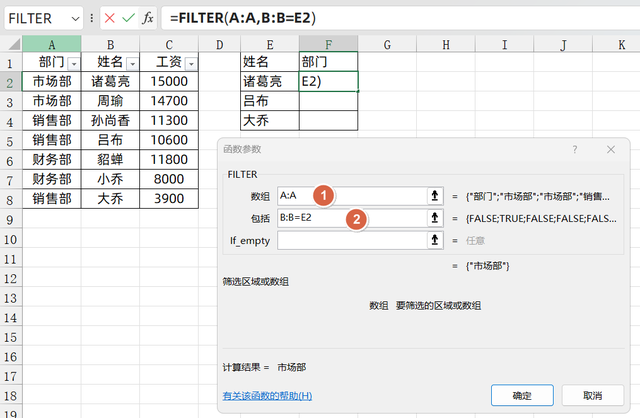The width and height of the screenshot is (640, 418).
Task: Click collapse-dialog arrow for 包括 field
Action: click(x=435, y=218)
